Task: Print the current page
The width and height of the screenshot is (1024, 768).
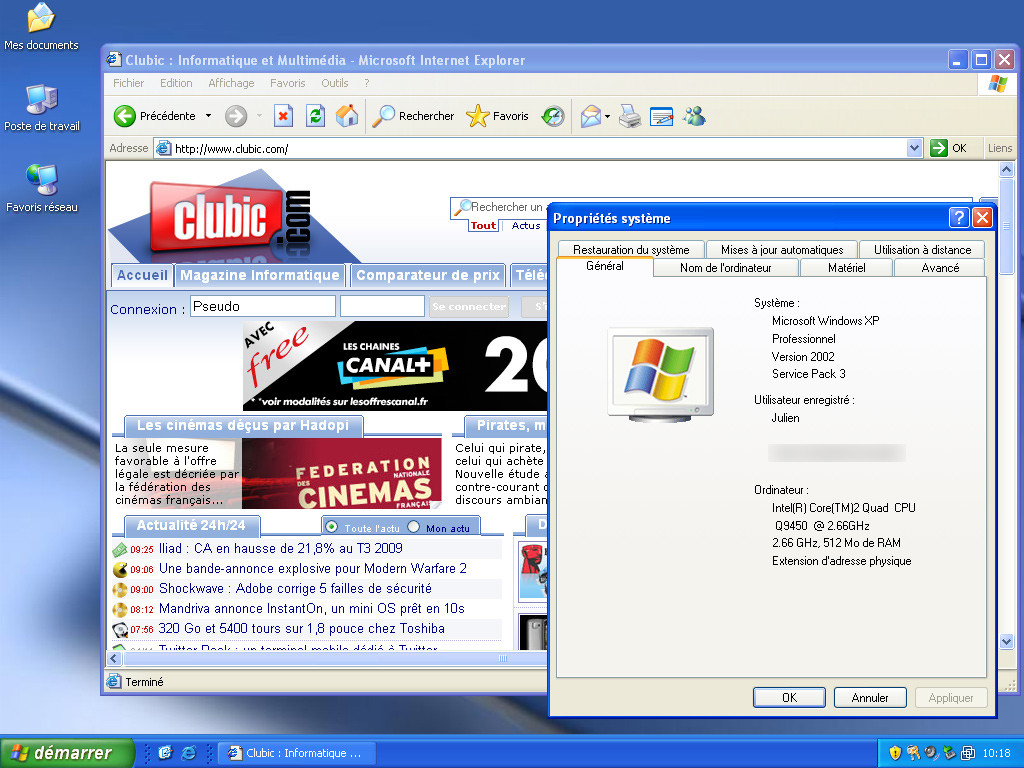Action: point(628,115)
